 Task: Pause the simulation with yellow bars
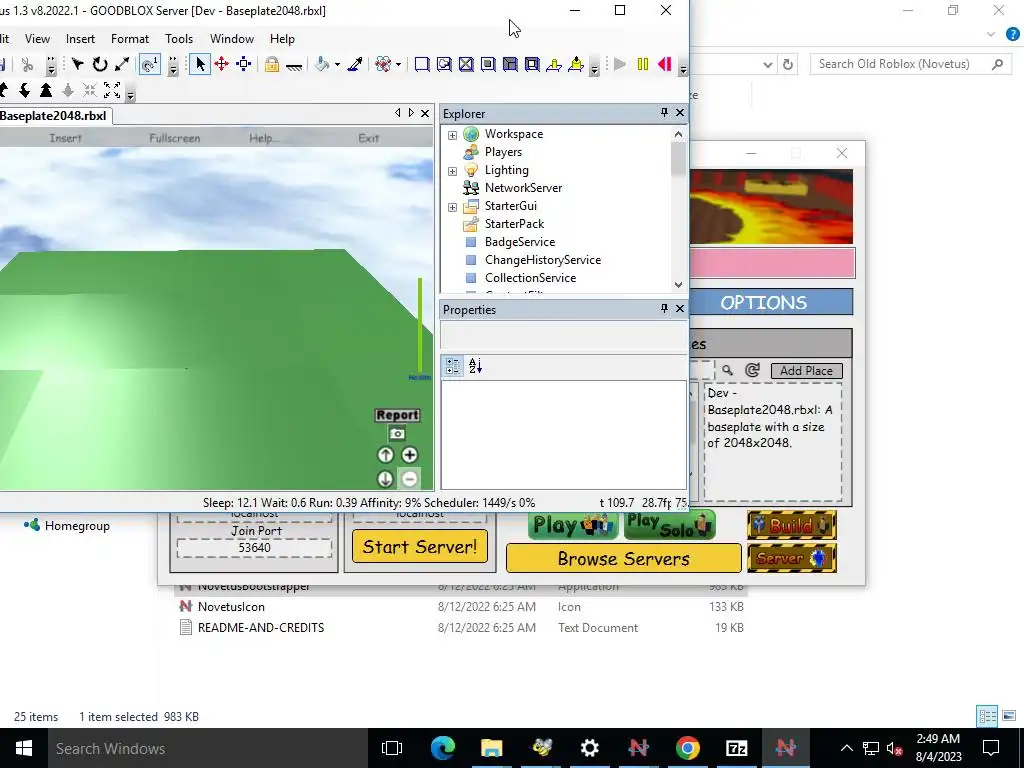coord(643,64)
